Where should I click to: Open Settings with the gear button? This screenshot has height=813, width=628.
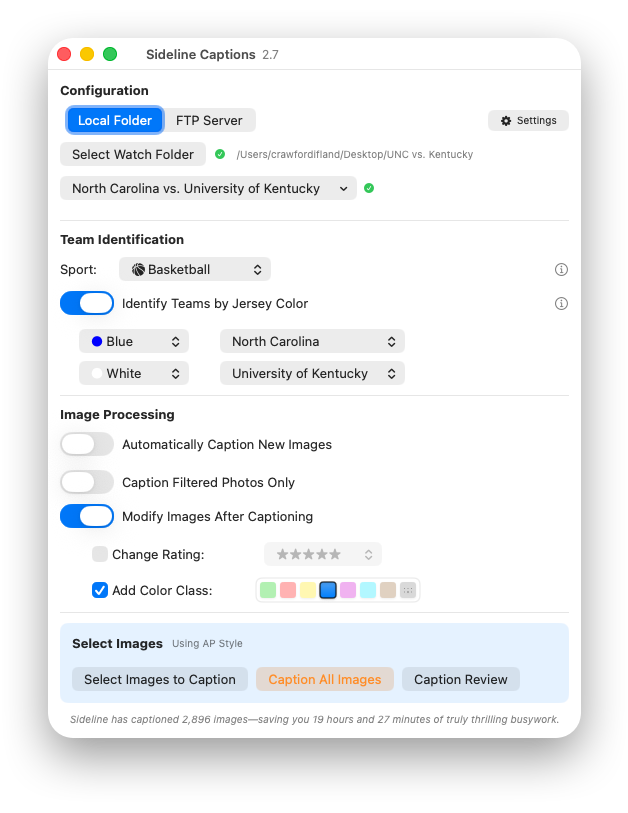click(x=528, y=120)
